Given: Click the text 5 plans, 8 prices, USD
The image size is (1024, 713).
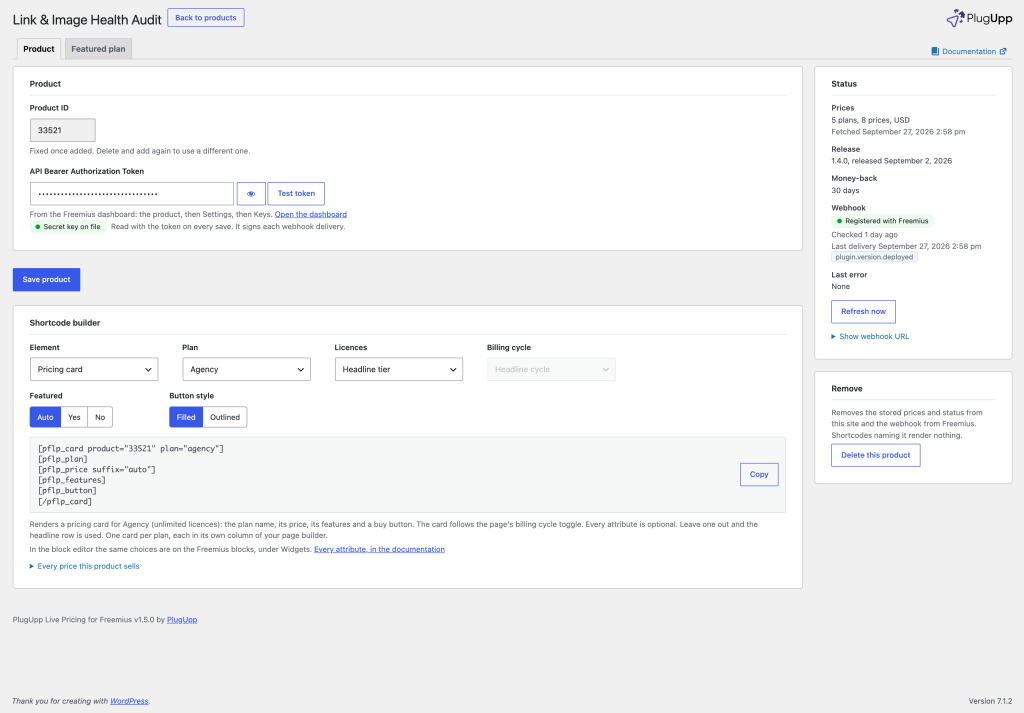Looking at the screenshot, I should 871,120.
